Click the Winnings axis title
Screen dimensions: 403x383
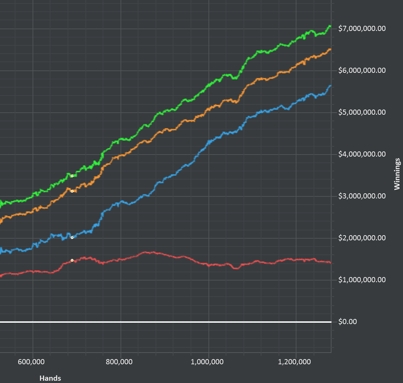pos(397,174)
